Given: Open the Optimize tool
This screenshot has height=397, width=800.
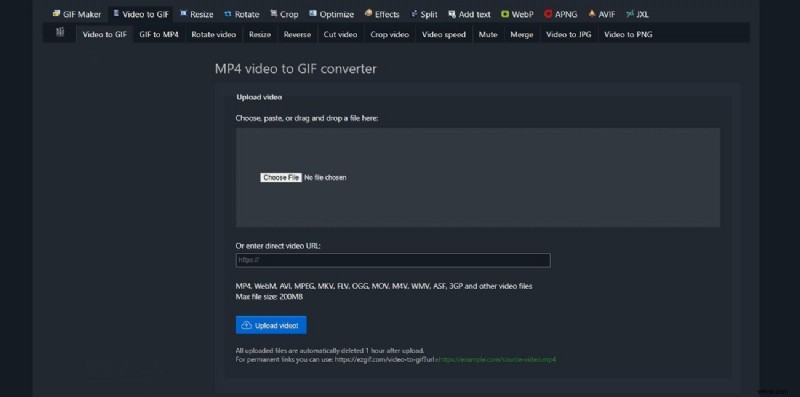Looking at the screenshot, I should pos(332,14).
